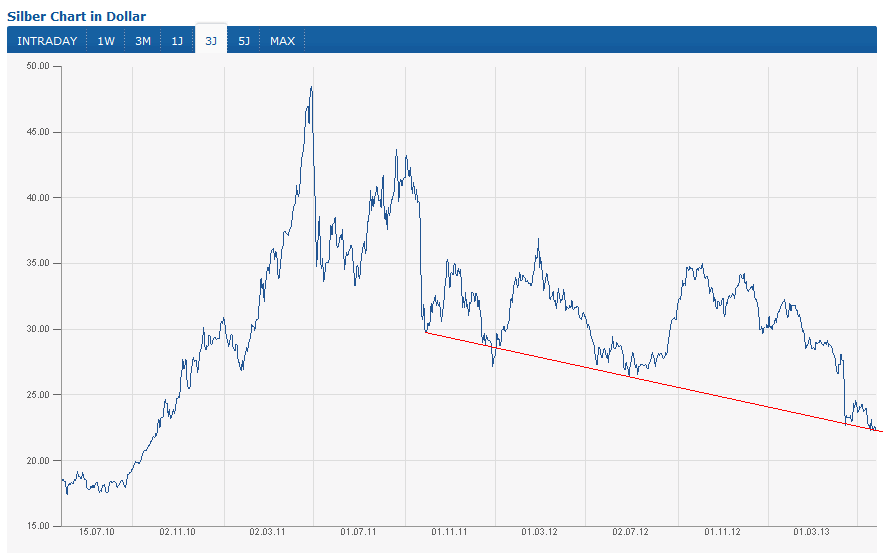The height and width of the screenshot is (557, 883).
Task: Click the 20.00 price axis label
Action: (x=37, y=460)
